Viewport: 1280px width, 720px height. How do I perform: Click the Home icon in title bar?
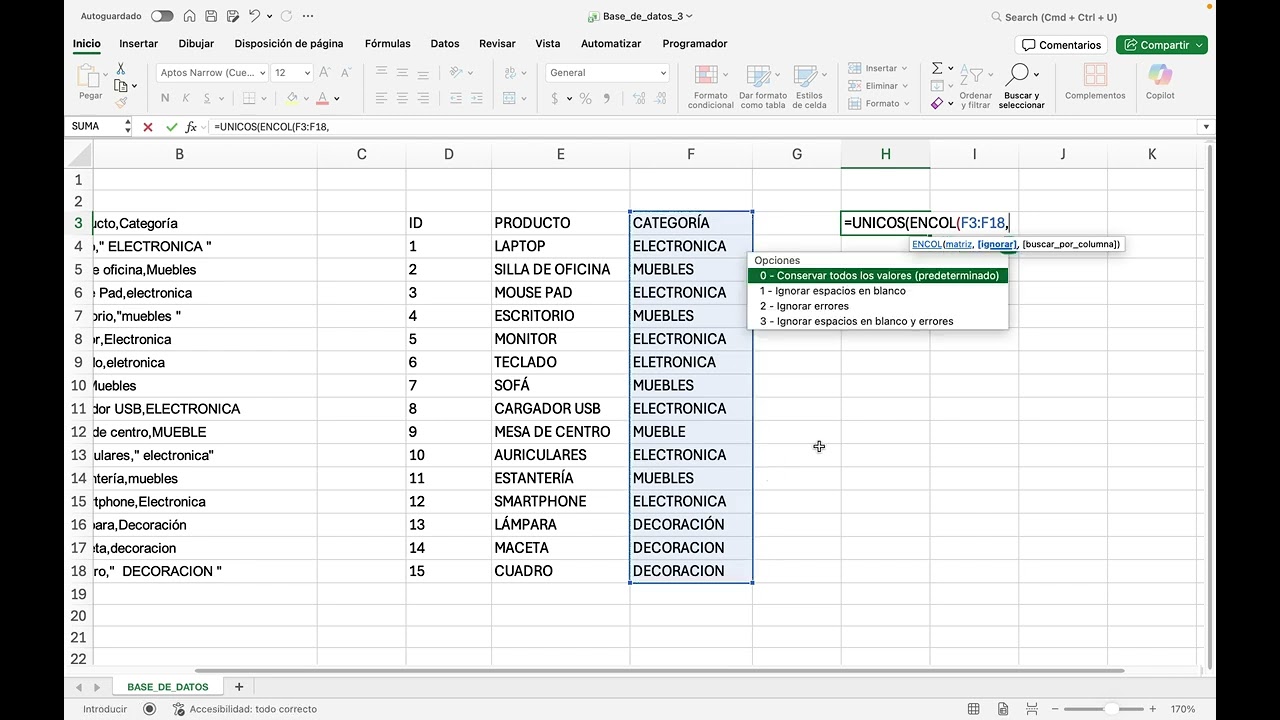(x=189, y=16)
